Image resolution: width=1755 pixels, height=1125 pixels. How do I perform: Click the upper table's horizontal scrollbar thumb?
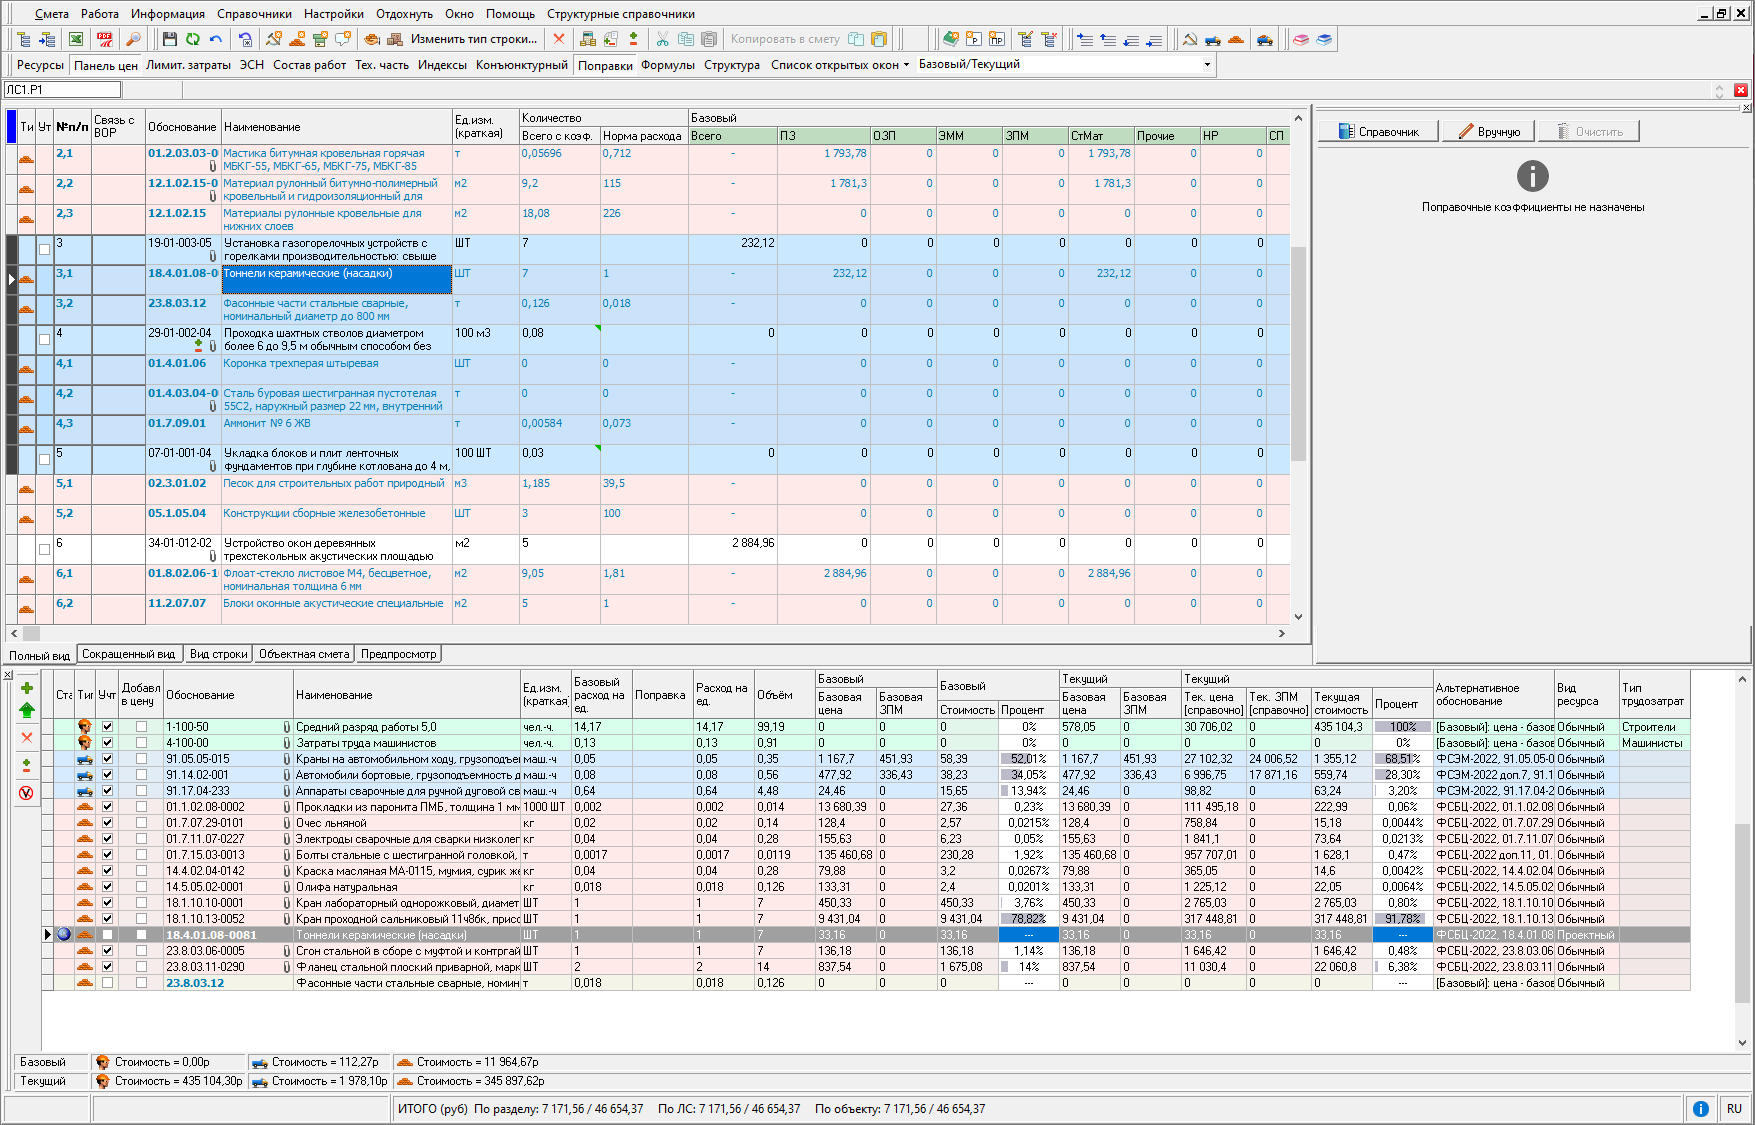point(31,633)
